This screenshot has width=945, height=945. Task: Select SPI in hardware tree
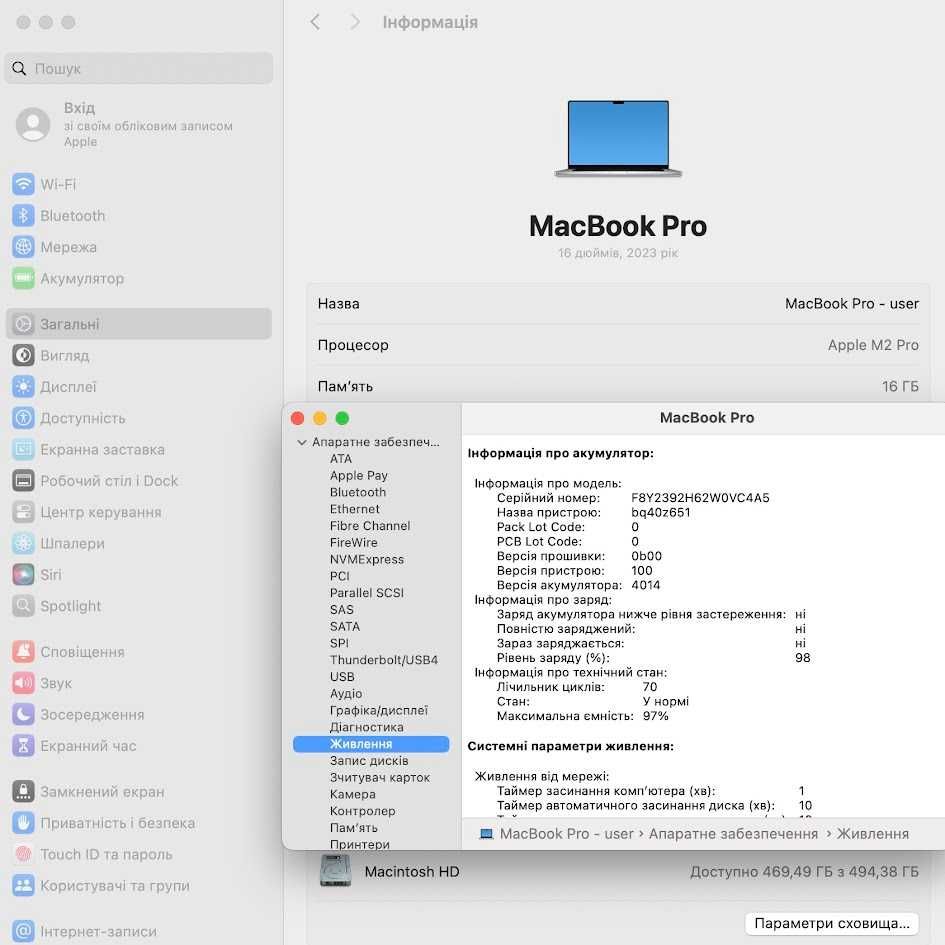point(339,643)
